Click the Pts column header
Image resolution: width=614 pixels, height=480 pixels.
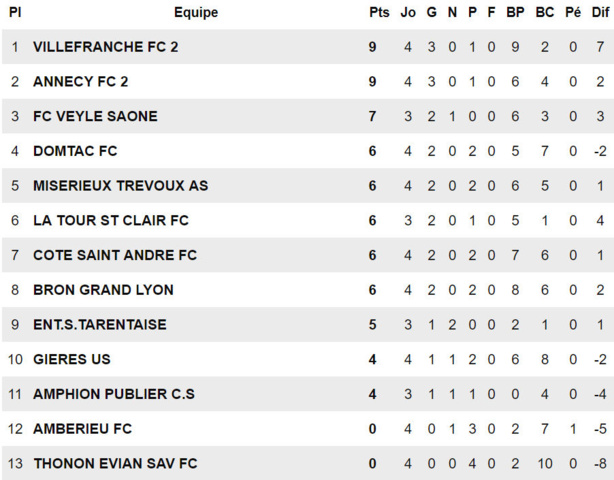tap(379, 13)
